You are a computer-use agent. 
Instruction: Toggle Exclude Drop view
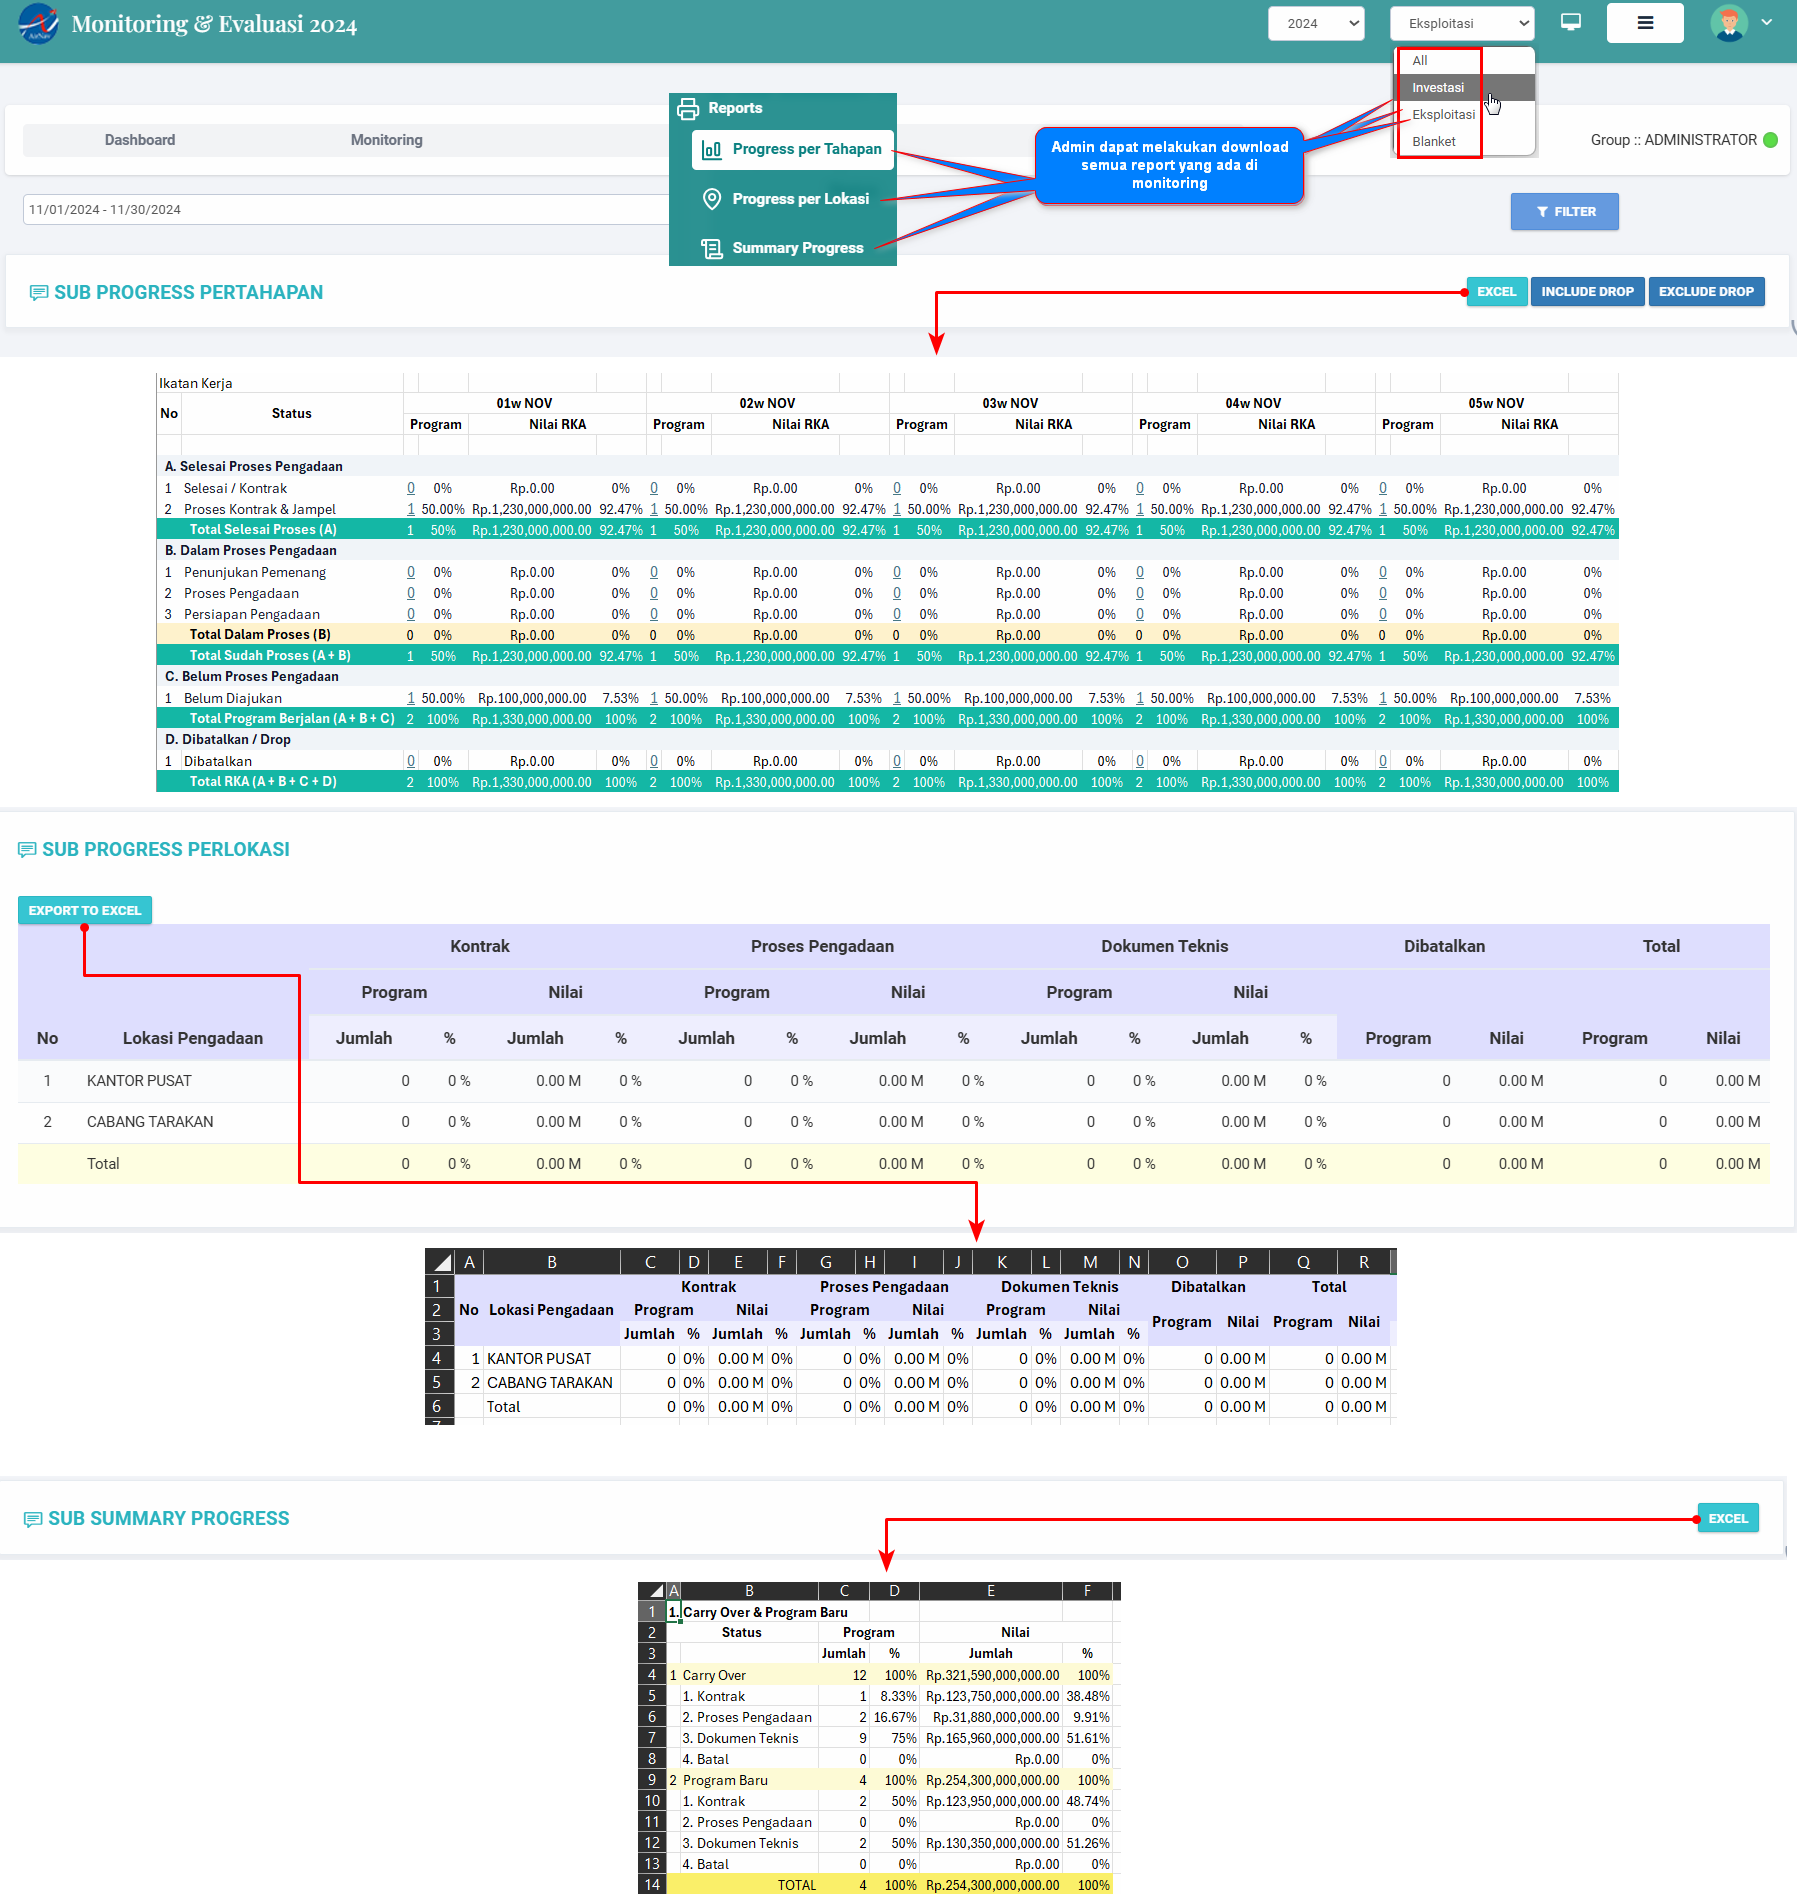[1705, 292]
